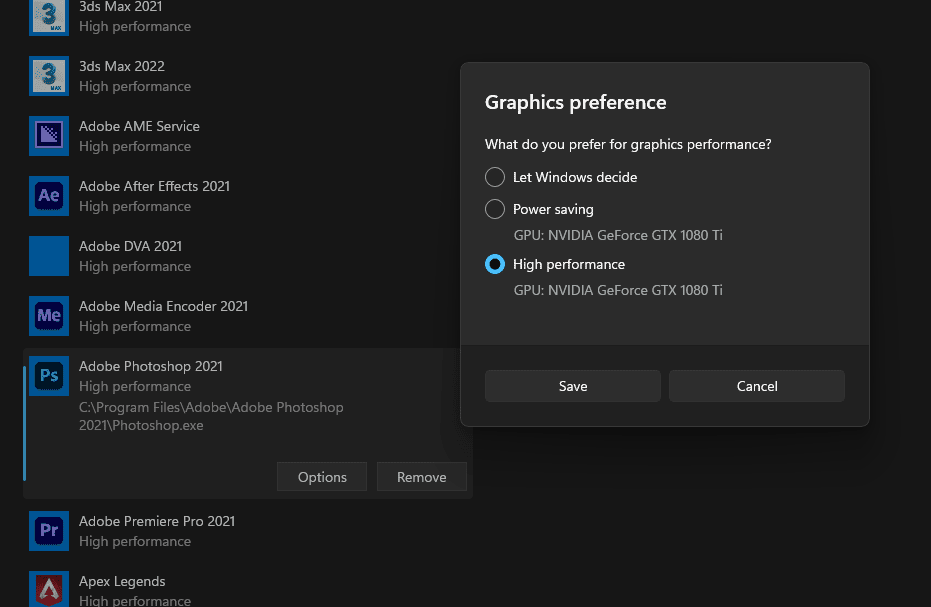Save the graphics preference
931x607 pixels.
tap(573, 386)
